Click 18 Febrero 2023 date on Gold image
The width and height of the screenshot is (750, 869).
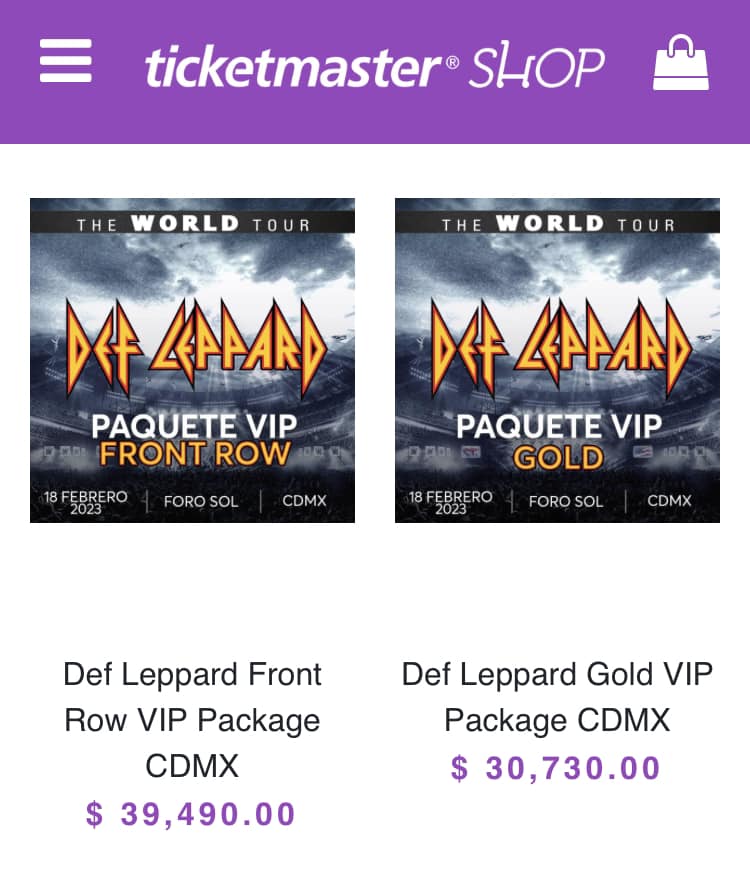pyautogui.click(x=451, y=501)
